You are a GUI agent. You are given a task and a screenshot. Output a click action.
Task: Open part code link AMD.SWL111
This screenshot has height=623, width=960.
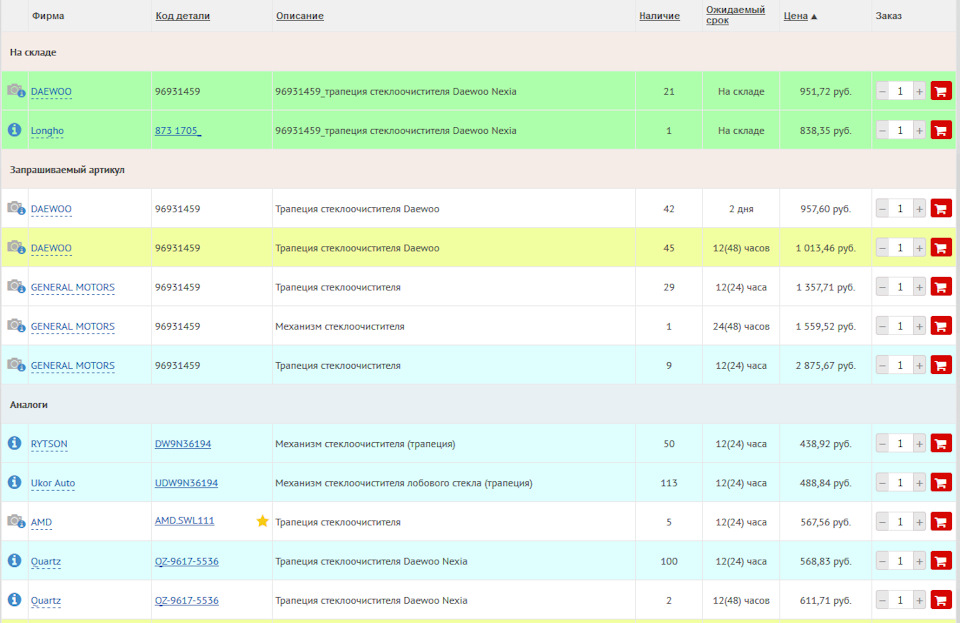point(184,521)
